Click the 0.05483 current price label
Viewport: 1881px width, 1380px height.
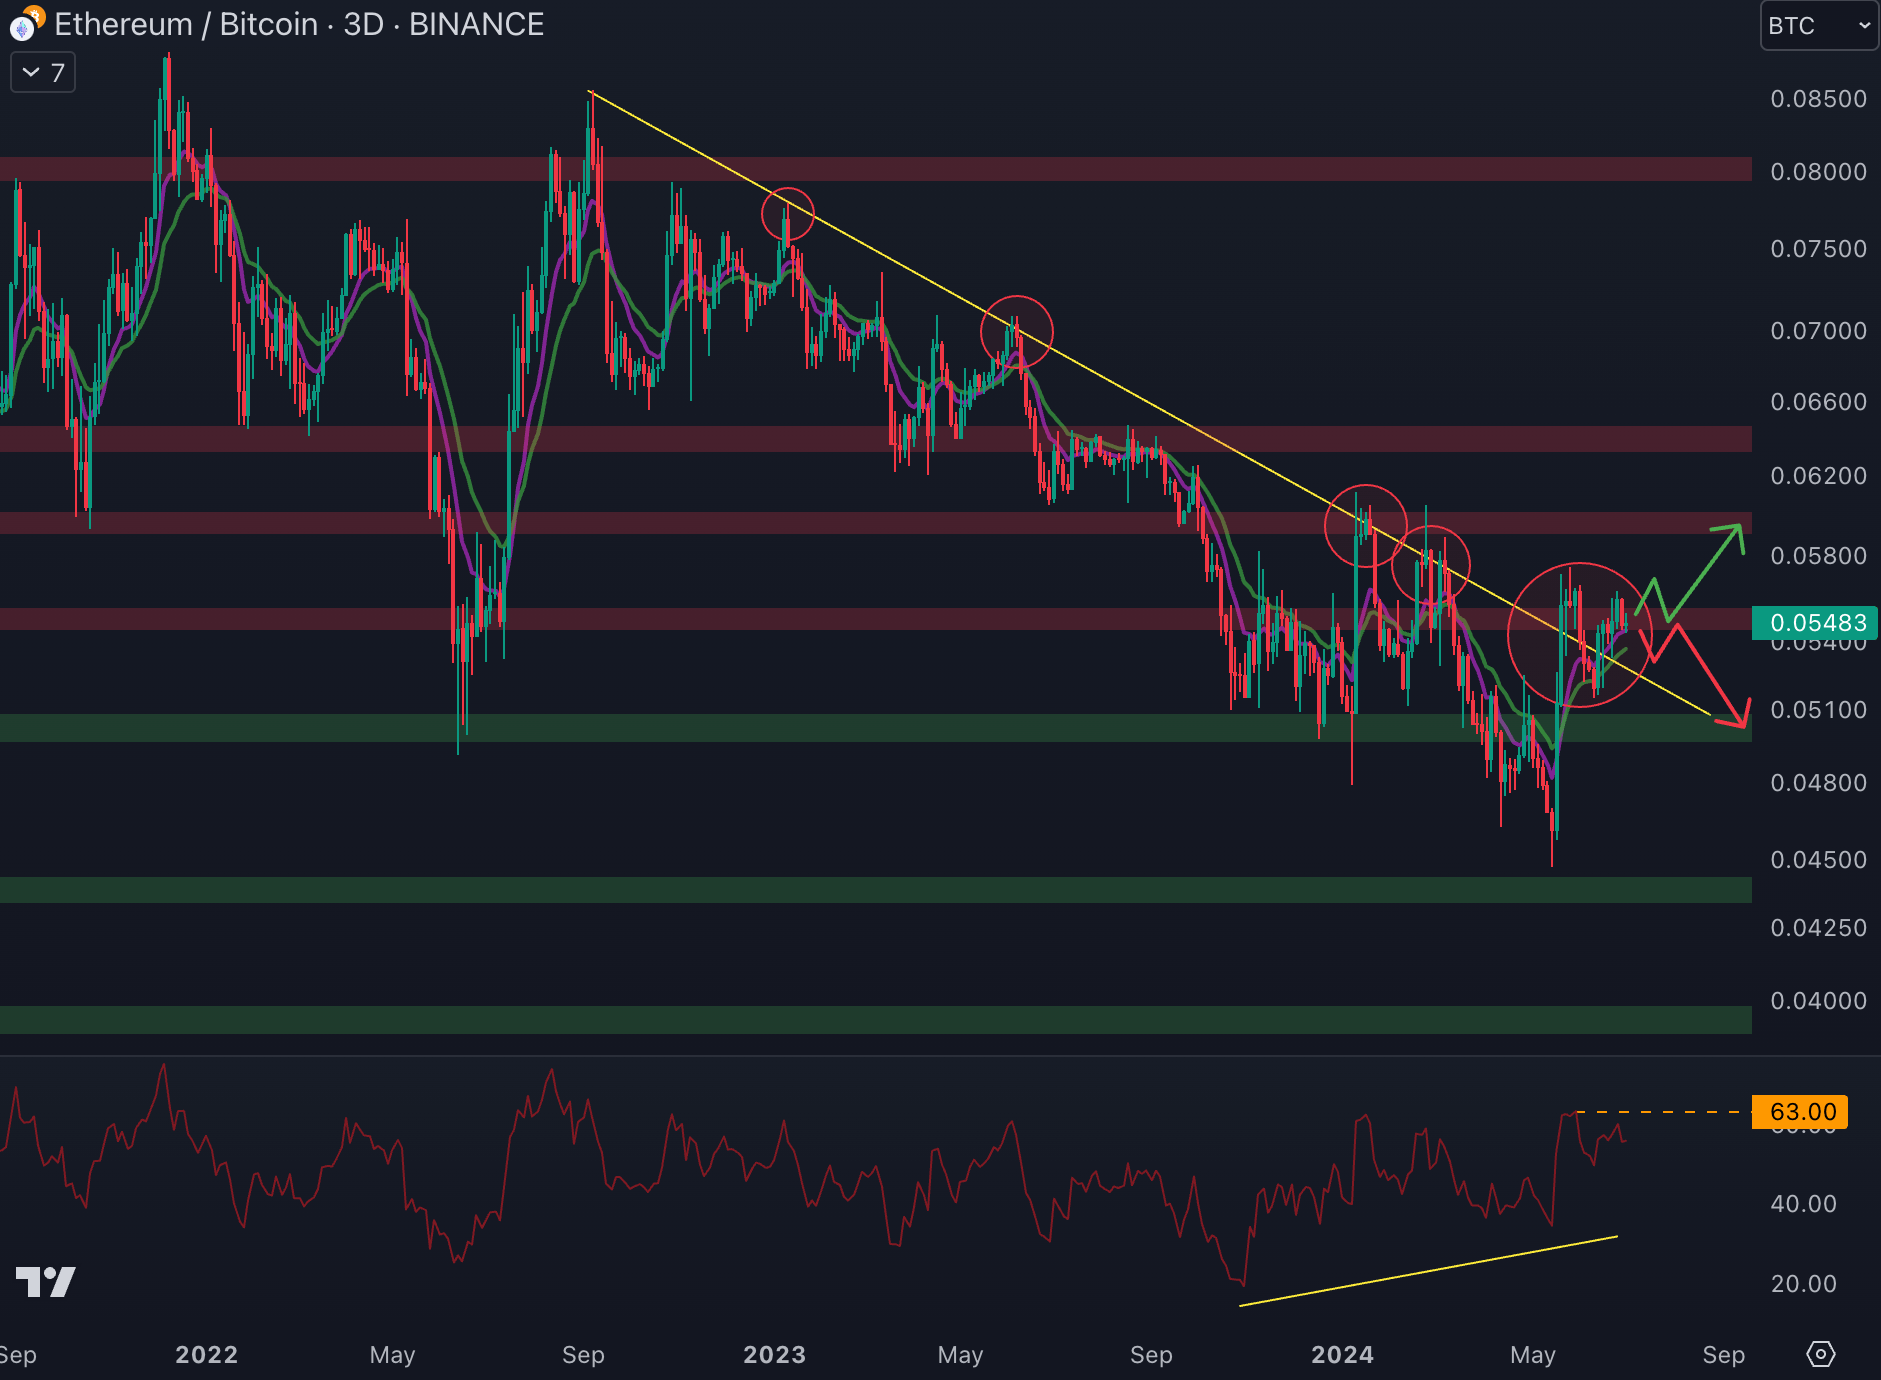pyautogui.click(x=1815, y=623)
